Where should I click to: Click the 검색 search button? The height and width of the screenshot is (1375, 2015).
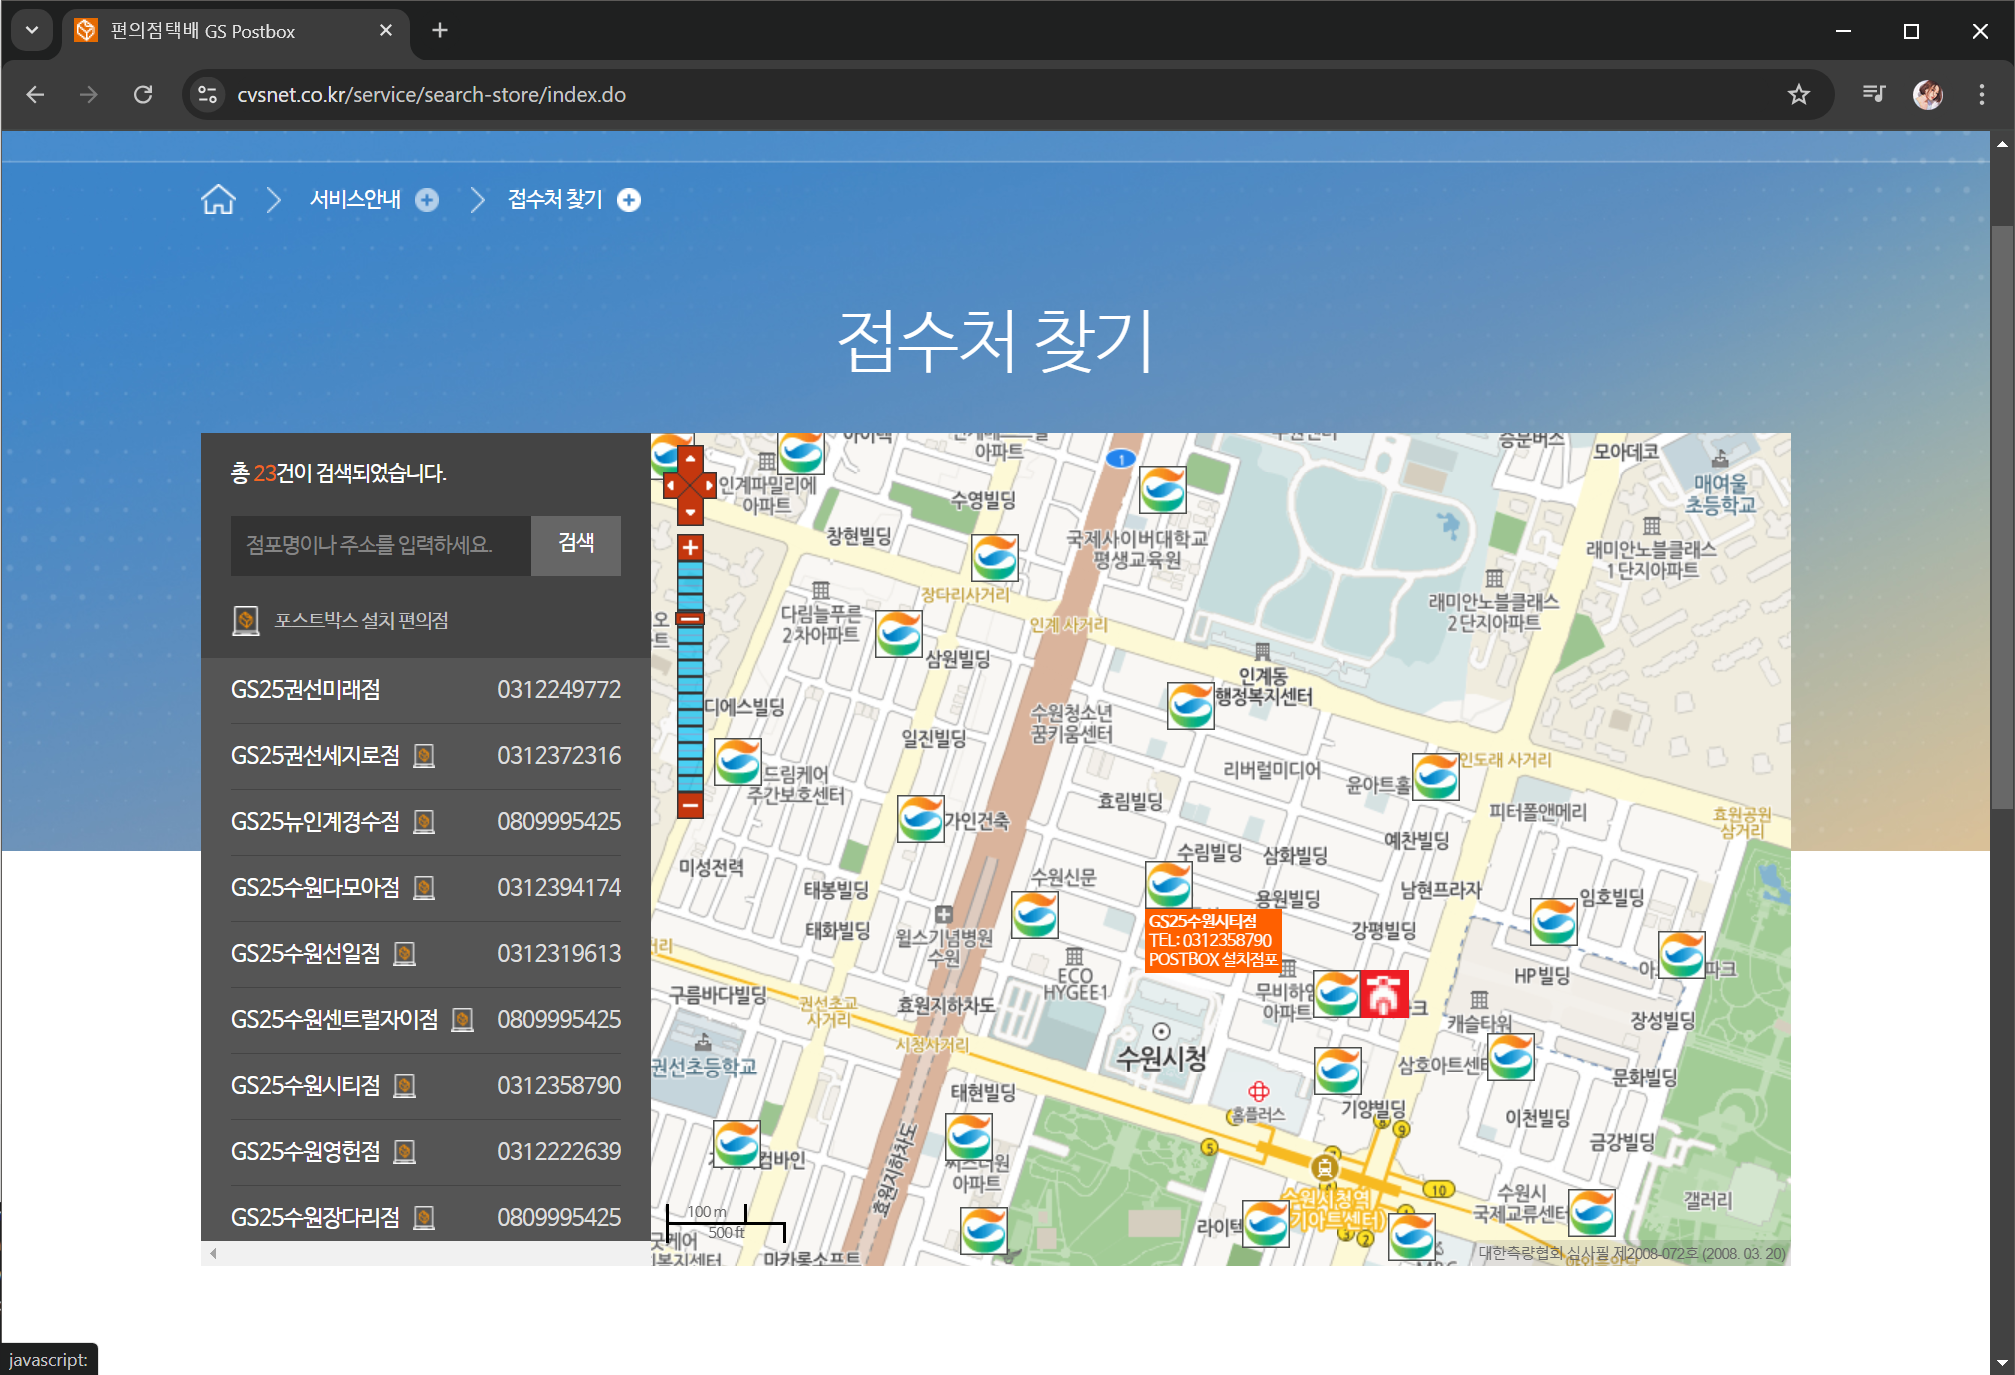pyautogui.click(x=575, y=545)
